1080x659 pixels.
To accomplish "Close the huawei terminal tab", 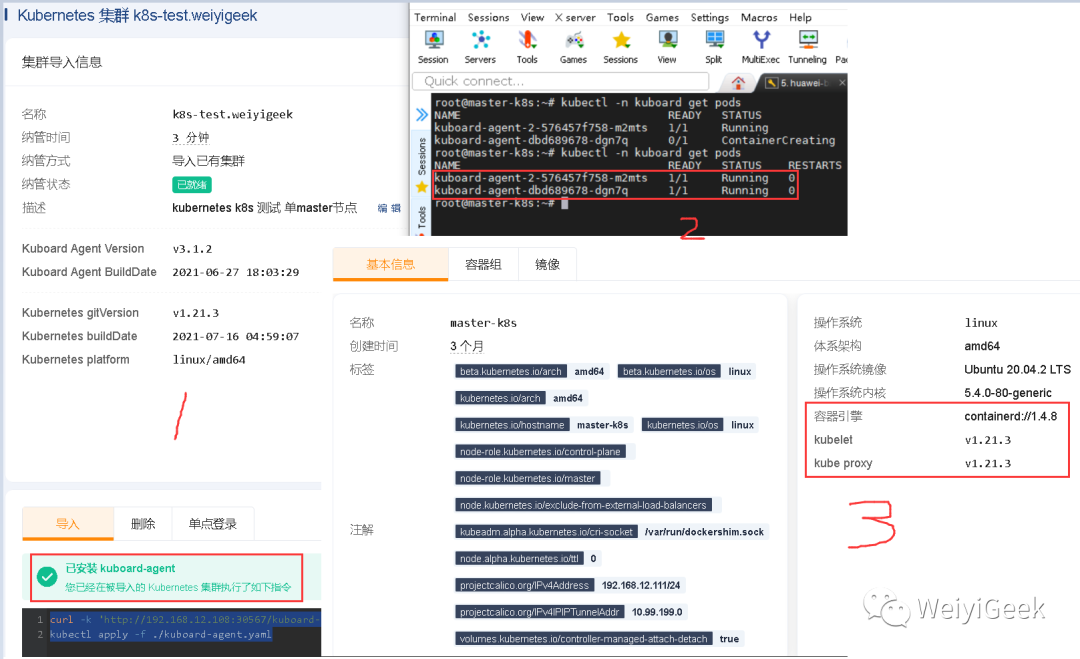I will click(842, 83).
